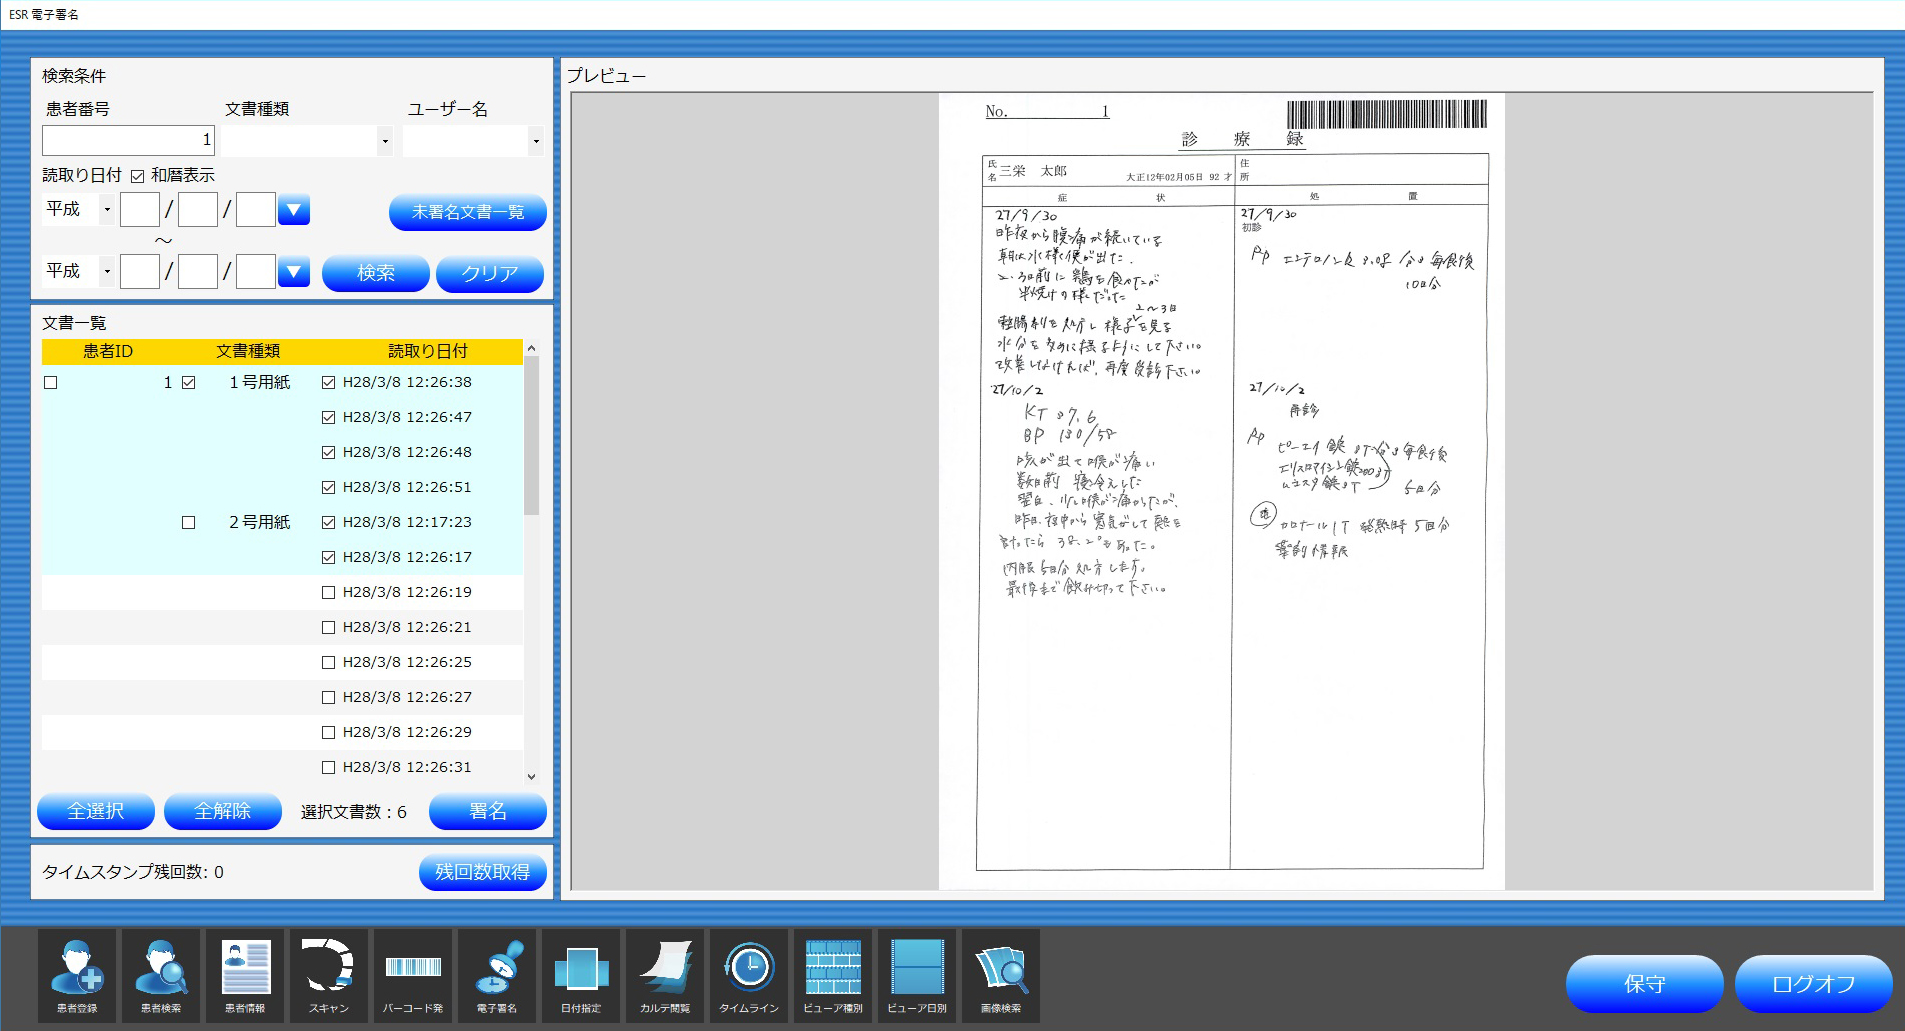Screen dimensions: 1905x1031
Task: Open the ユーザー名 user name dropdown
Action: (x=536, y=141)
